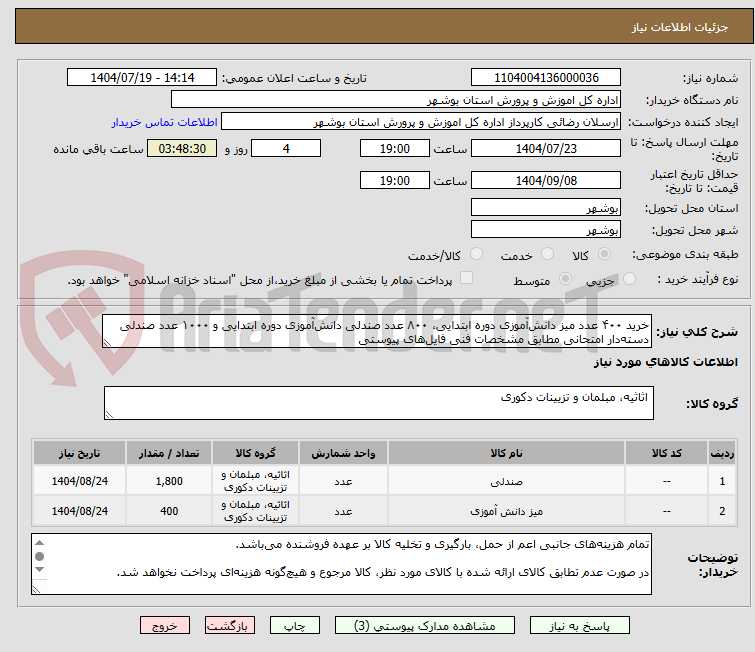This screenshot has height=652, width=755.
Task: Click the بازگشت back button
Action: [x=231, y=625]
